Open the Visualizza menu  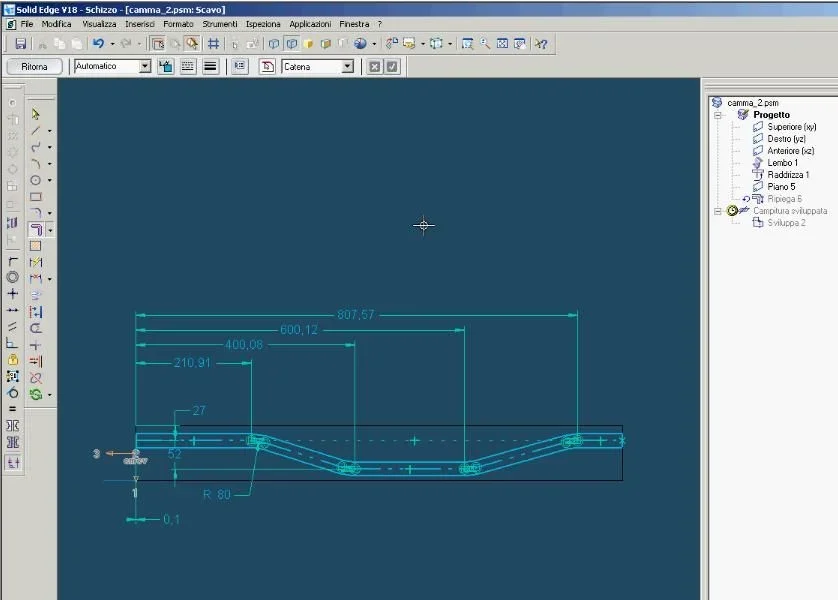99,24
